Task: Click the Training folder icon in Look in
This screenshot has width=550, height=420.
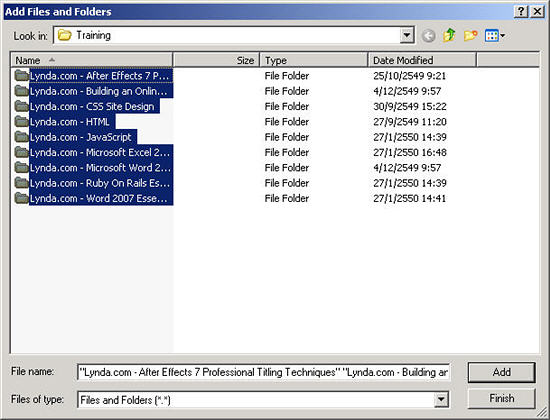Action: (65, 35)
